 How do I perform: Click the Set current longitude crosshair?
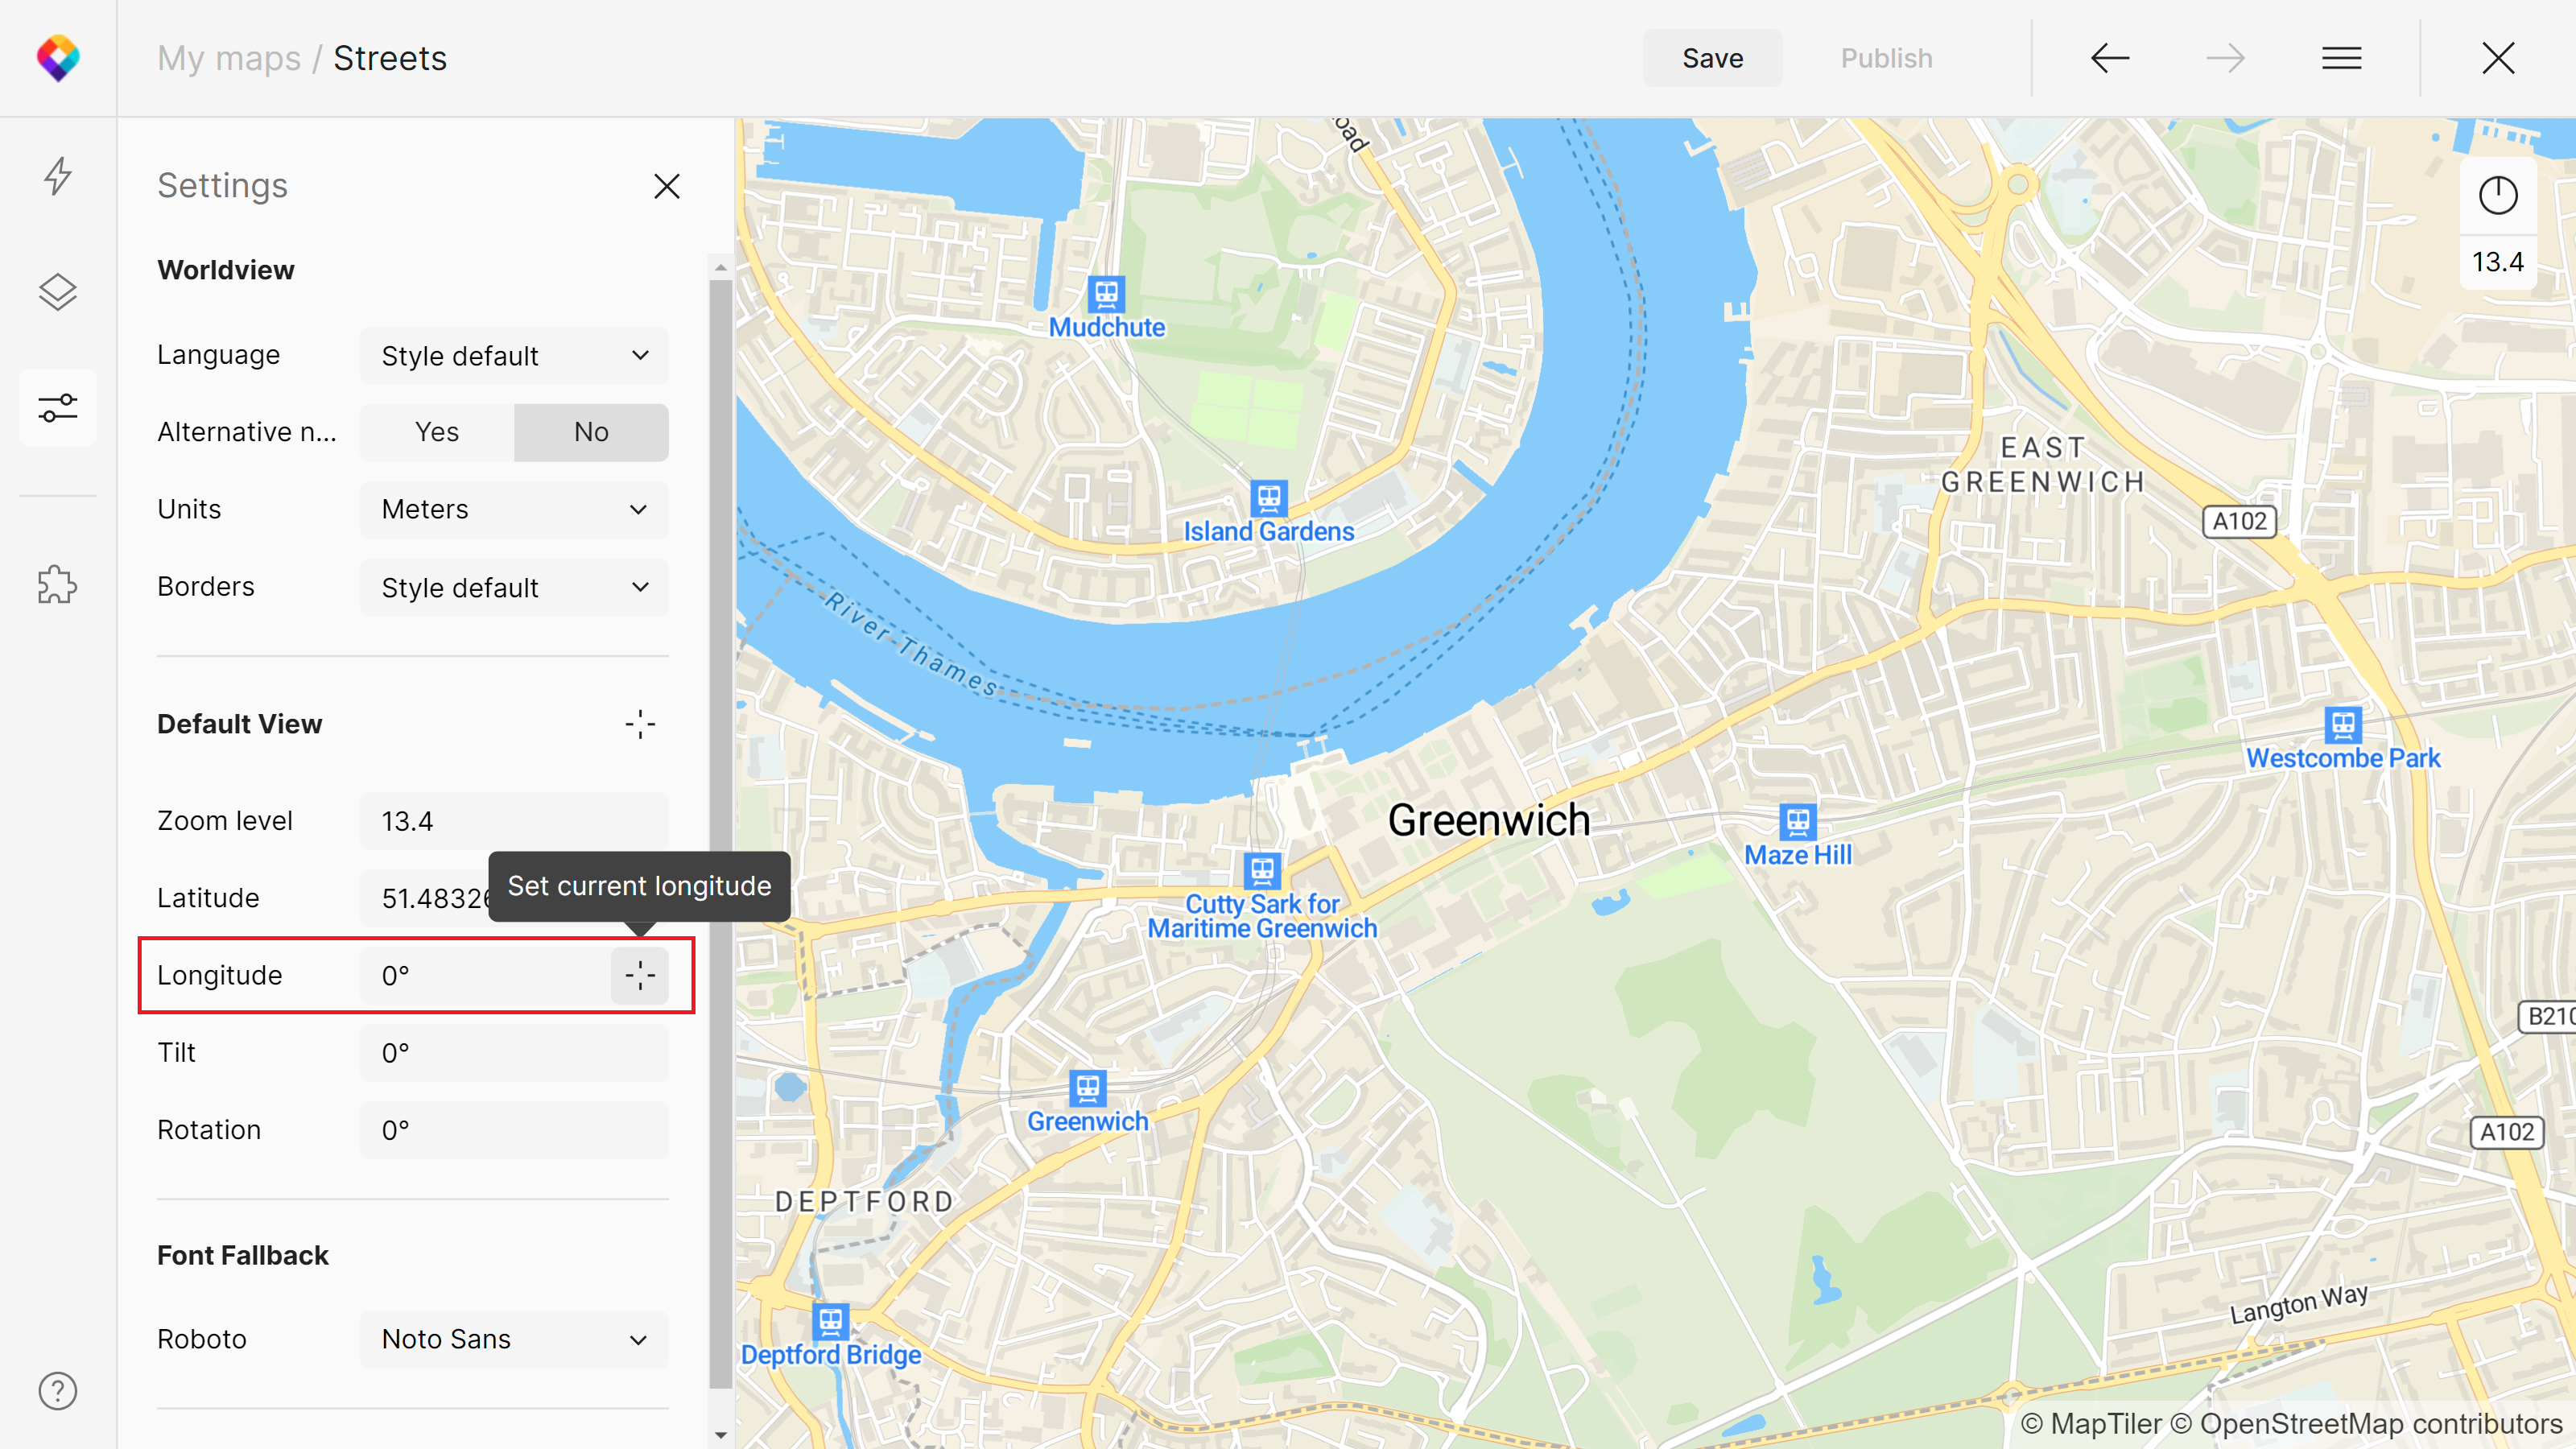[640, 975]
